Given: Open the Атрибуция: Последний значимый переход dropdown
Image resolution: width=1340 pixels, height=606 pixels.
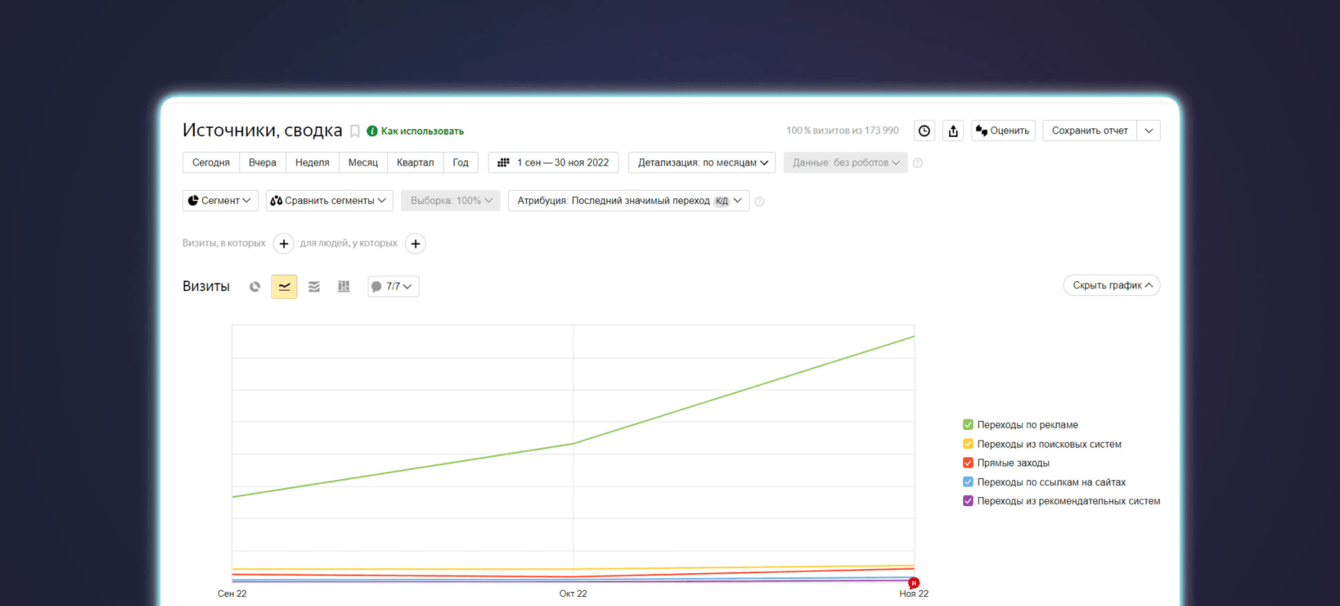Looking at the screenshot, I should click(x=629, y=200).
